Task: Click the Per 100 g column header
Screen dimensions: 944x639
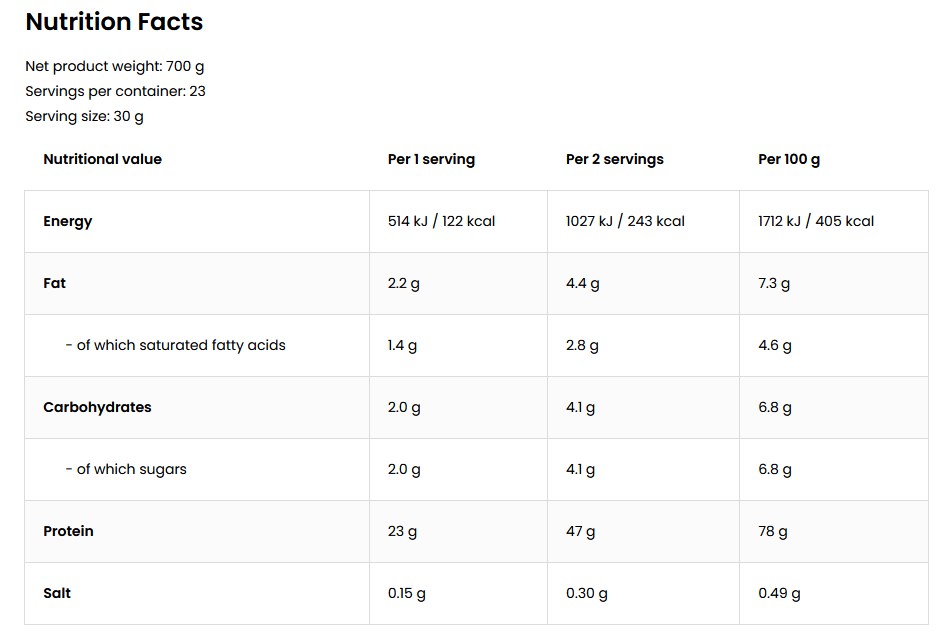Action: coord(789,160)
